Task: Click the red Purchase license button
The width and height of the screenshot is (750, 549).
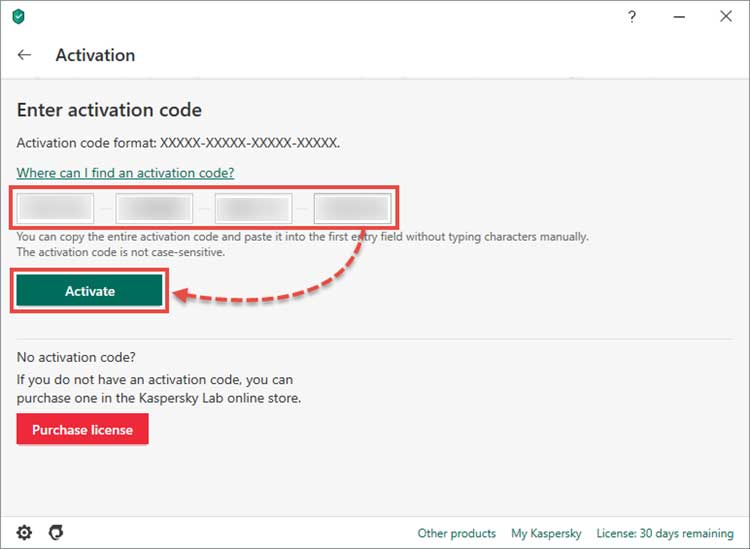Action: pyautogui.click(x=82, y=430)
